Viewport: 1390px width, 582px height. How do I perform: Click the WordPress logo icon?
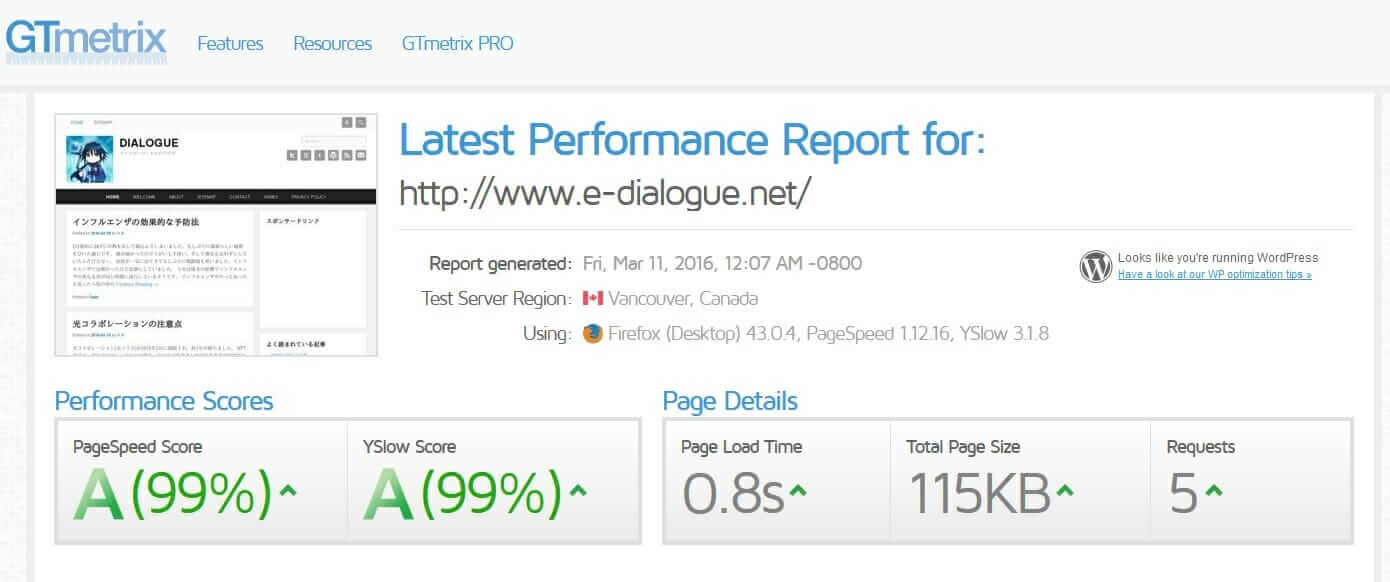point(1096,266)
